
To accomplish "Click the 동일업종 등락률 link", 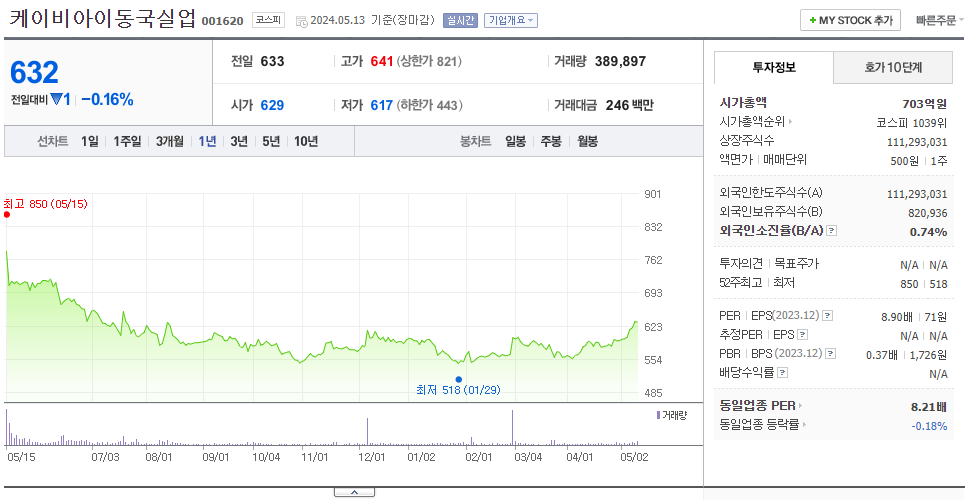I will pyautogui.click(x=759, y=425).
